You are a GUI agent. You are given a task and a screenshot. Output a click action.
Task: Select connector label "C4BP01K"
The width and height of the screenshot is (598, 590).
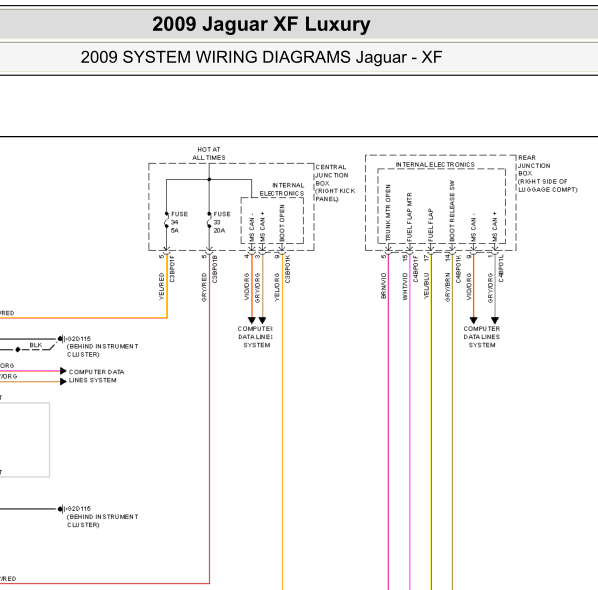(x=458, y=269)
